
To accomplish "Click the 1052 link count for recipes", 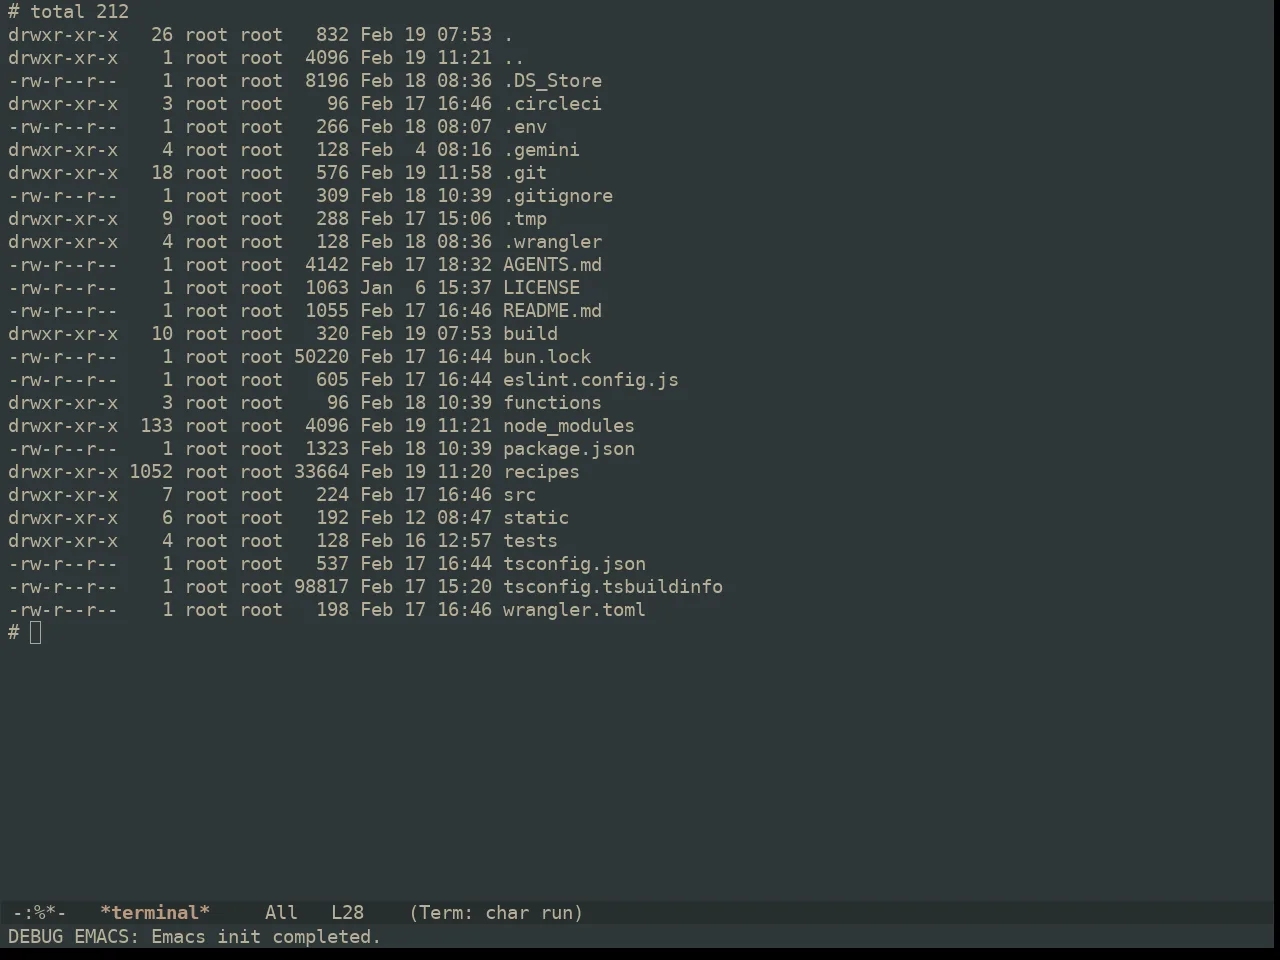I will point(151,472).
